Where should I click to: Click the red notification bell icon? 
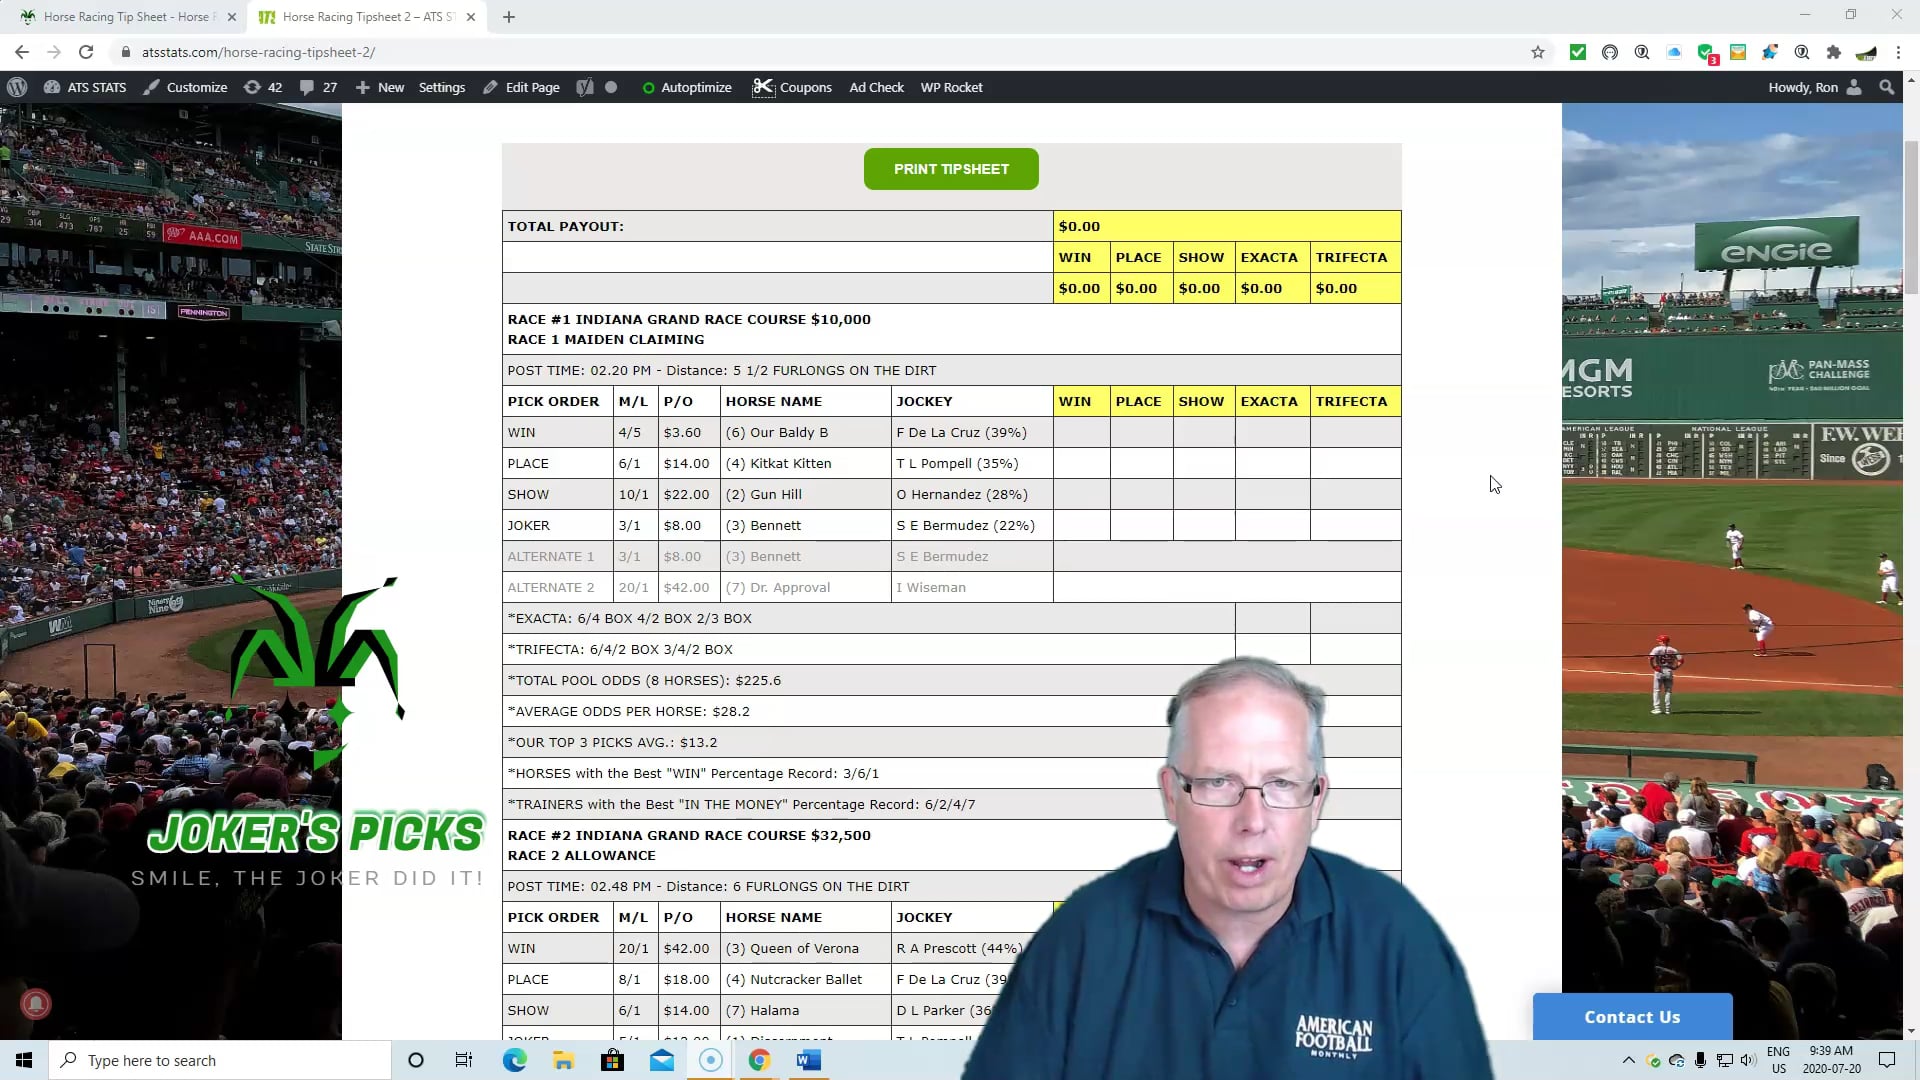click(x=36, y=1004)
